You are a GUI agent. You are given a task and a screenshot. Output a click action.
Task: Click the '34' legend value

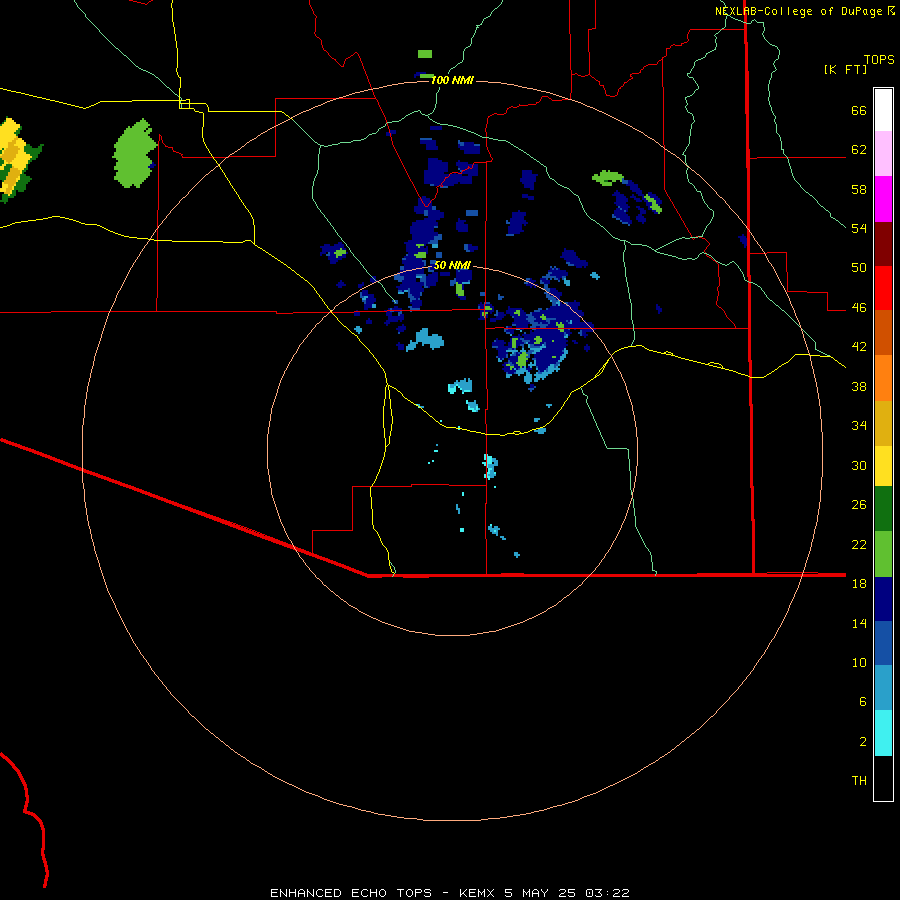[x=859, y=425]
